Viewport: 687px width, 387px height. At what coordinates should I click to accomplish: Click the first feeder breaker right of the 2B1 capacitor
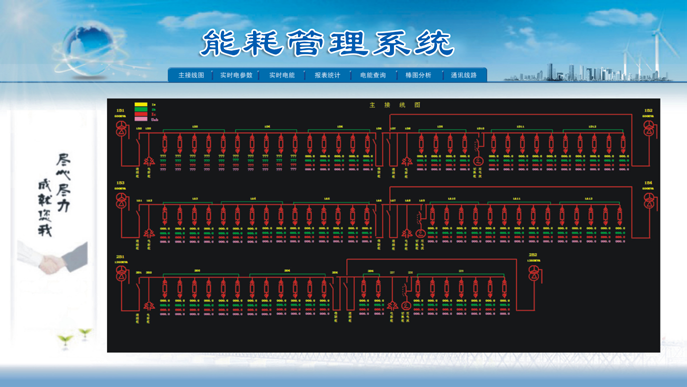(165, 288)
